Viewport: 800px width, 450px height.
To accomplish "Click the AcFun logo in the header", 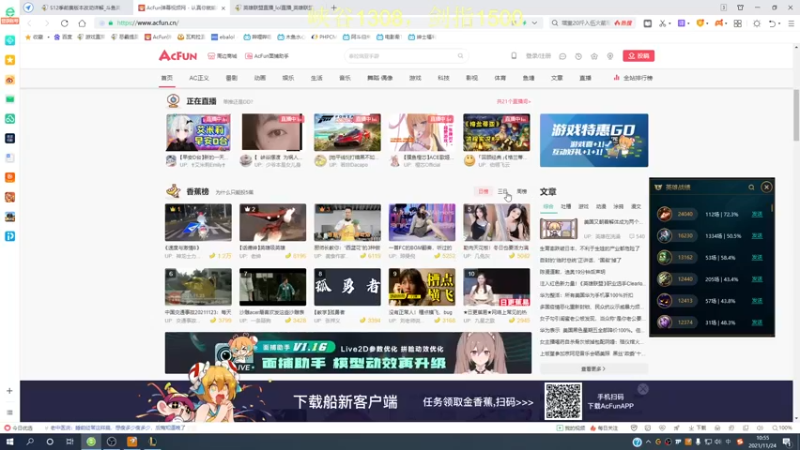I will pos(178,56).
